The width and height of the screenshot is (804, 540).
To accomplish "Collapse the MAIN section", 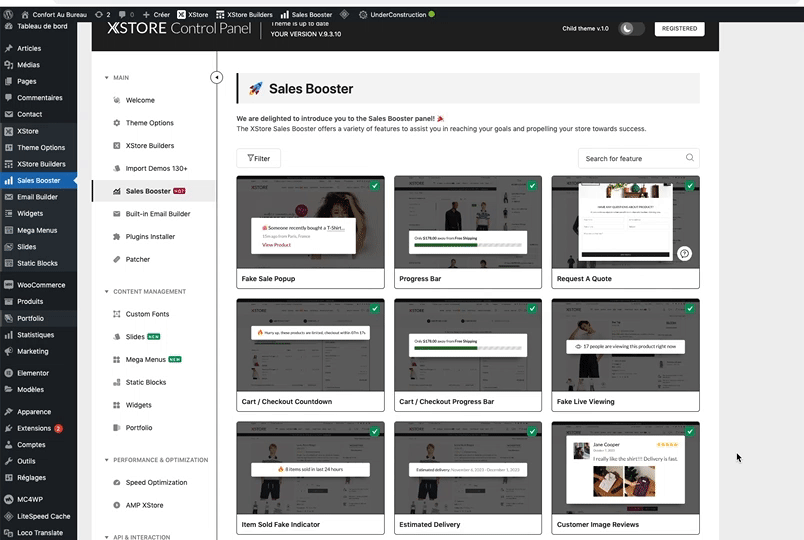I will pyautogui.click(x=107, y=78).
